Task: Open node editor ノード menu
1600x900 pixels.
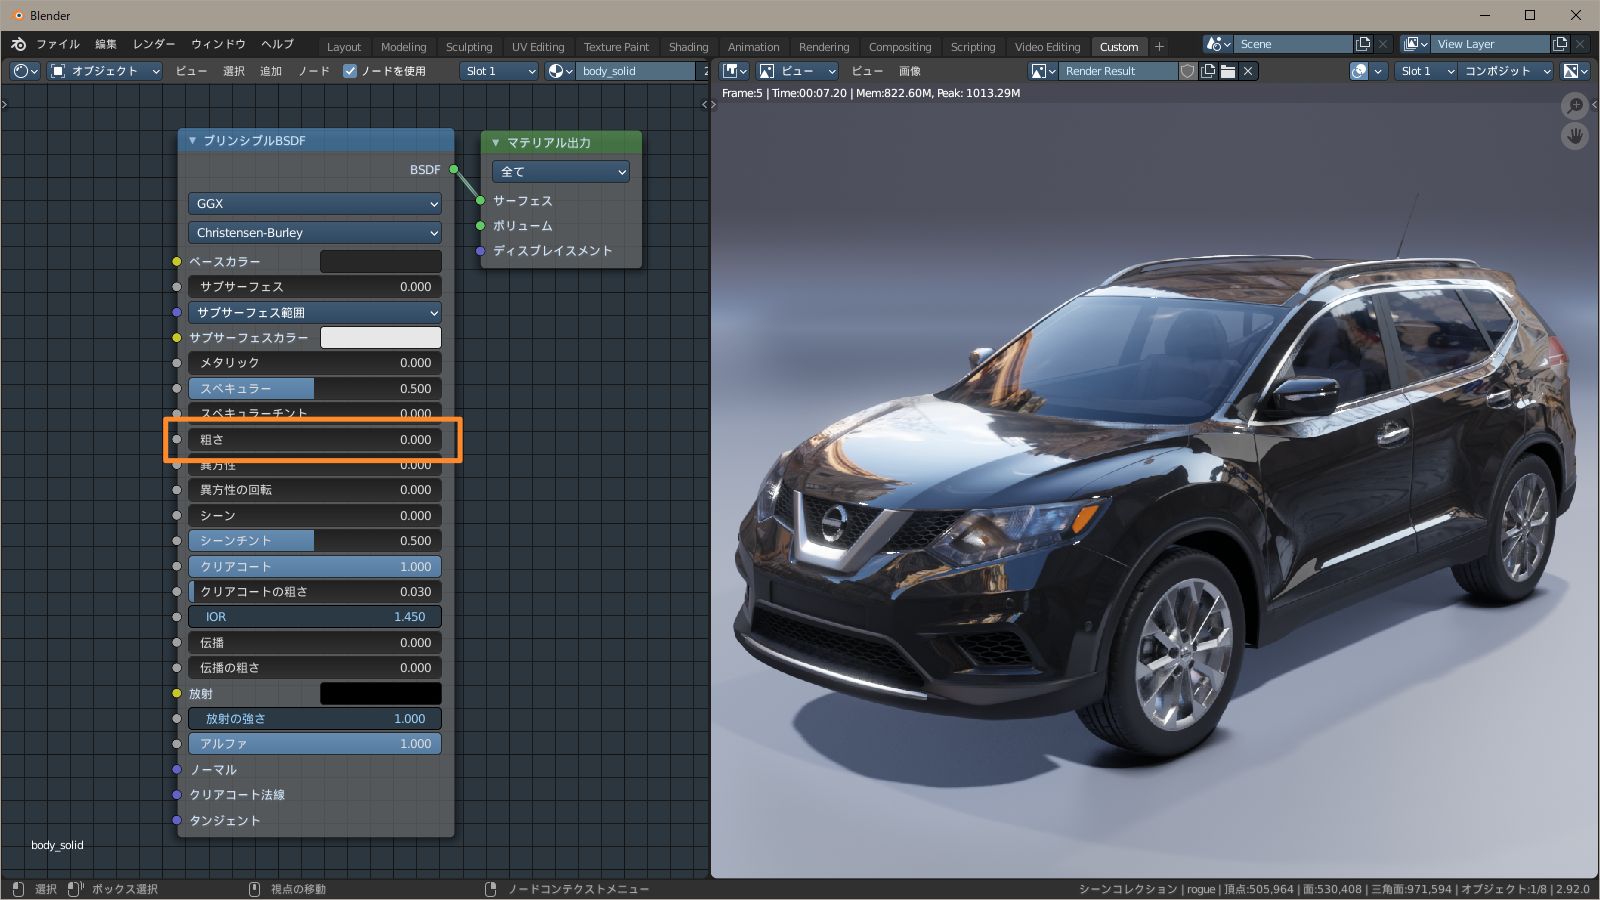Action: point(314,71)
